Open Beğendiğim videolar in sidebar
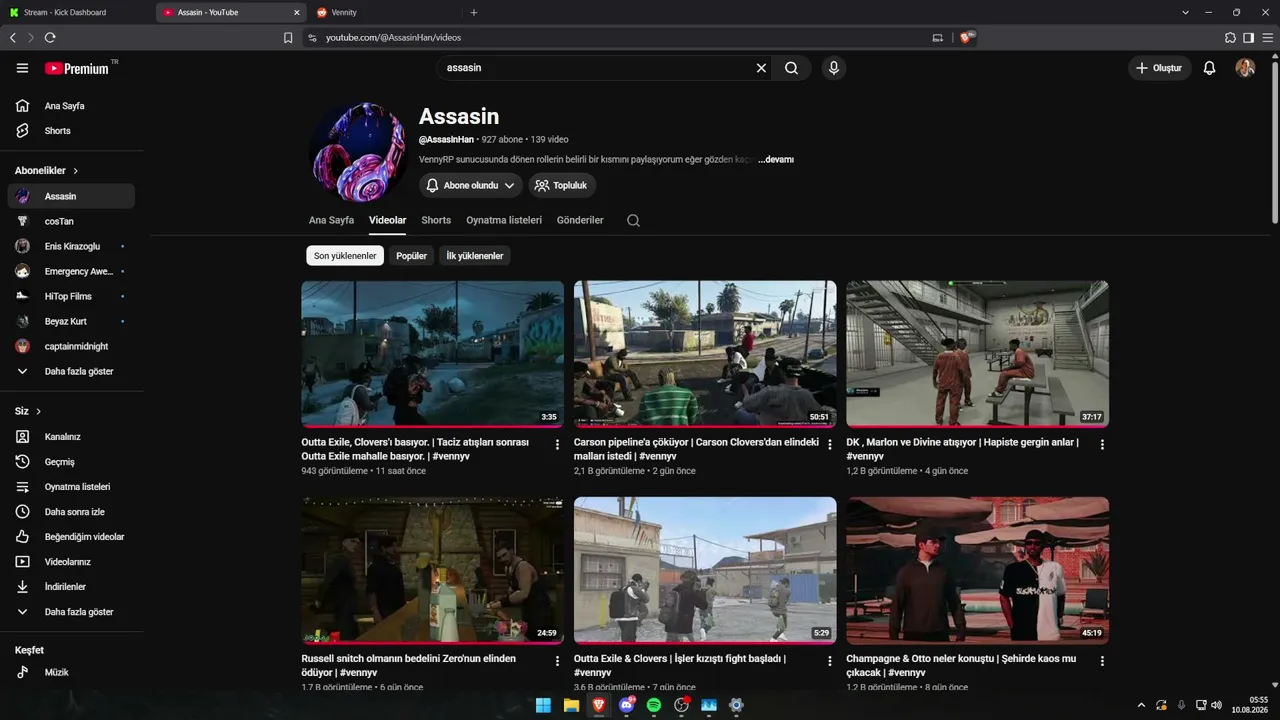The width and height of the screenshot is (1280, 720). click(71, 537)
